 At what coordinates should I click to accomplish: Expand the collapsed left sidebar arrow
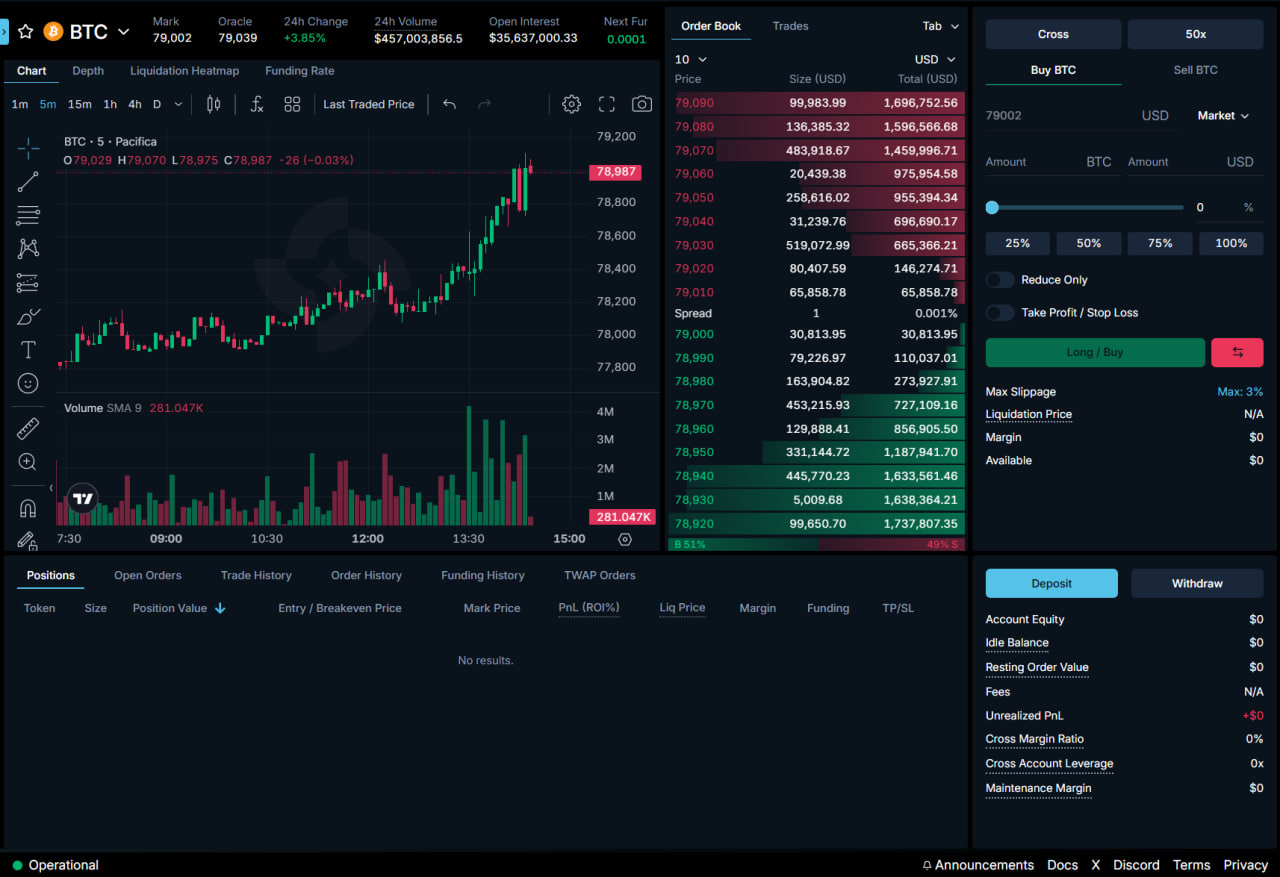(x=4, y=32)
